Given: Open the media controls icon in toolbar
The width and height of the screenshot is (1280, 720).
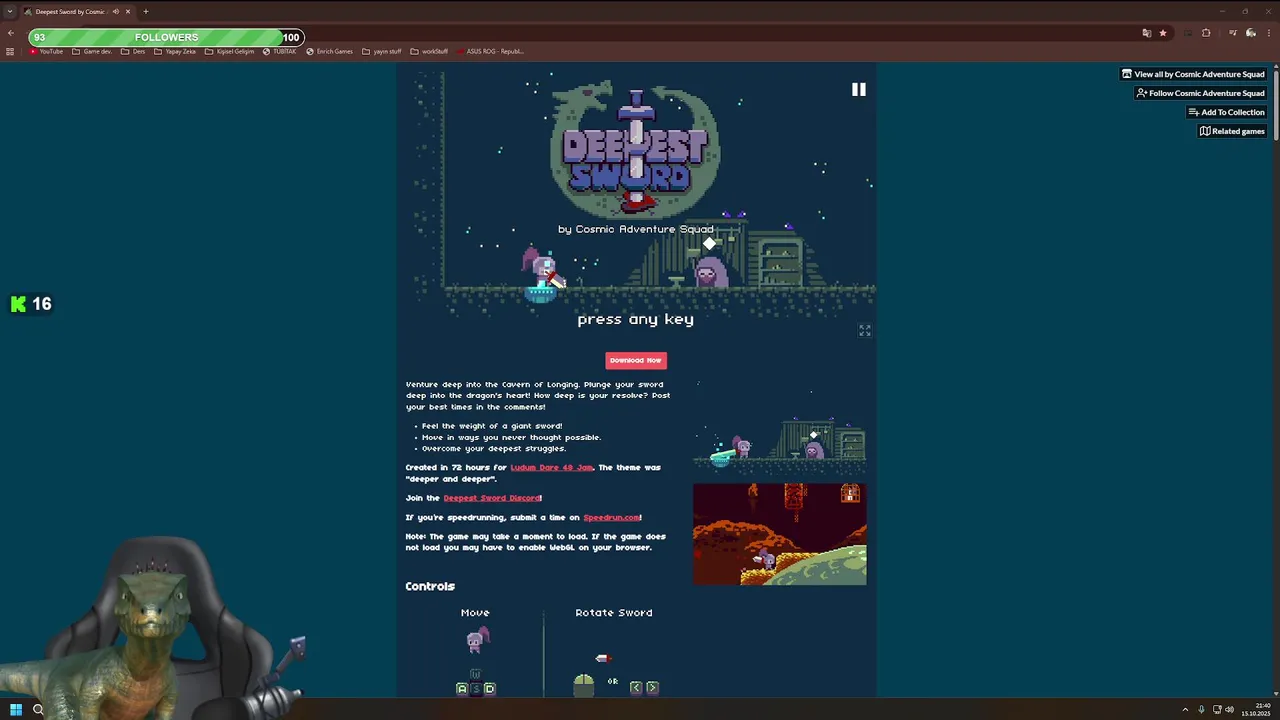Looking at the screenshot, I should pyautogui.click(x=1233, y=33).
